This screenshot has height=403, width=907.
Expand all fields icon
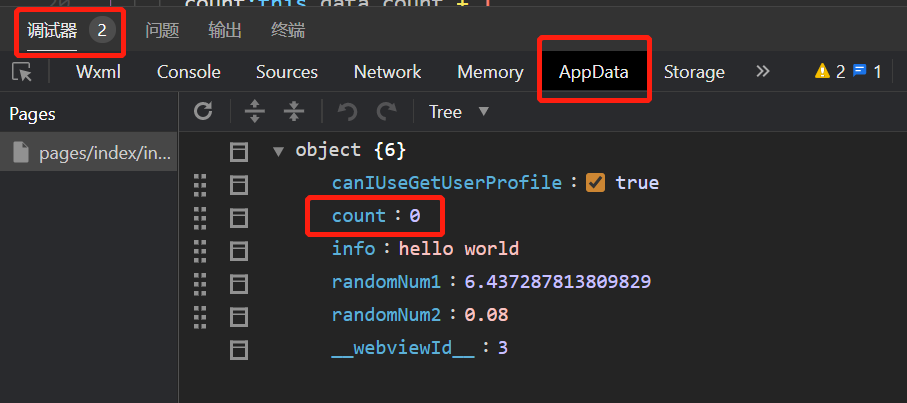[255, 111]
